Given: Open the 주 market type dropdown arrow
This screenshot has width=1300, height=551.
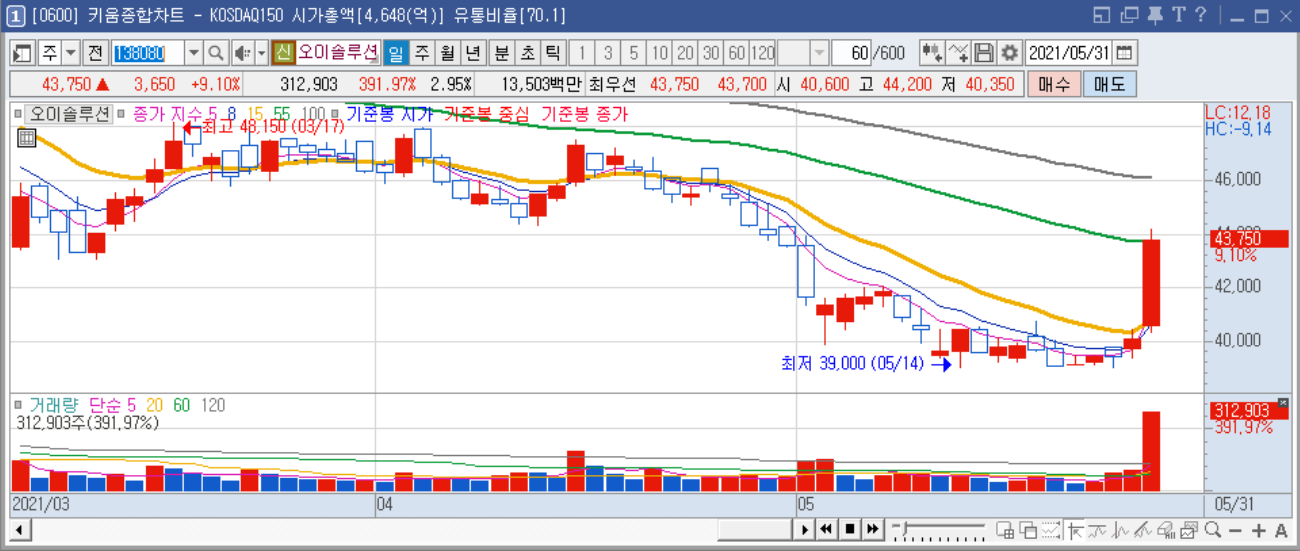Looking at the screenshot, I should pos(70,53).
